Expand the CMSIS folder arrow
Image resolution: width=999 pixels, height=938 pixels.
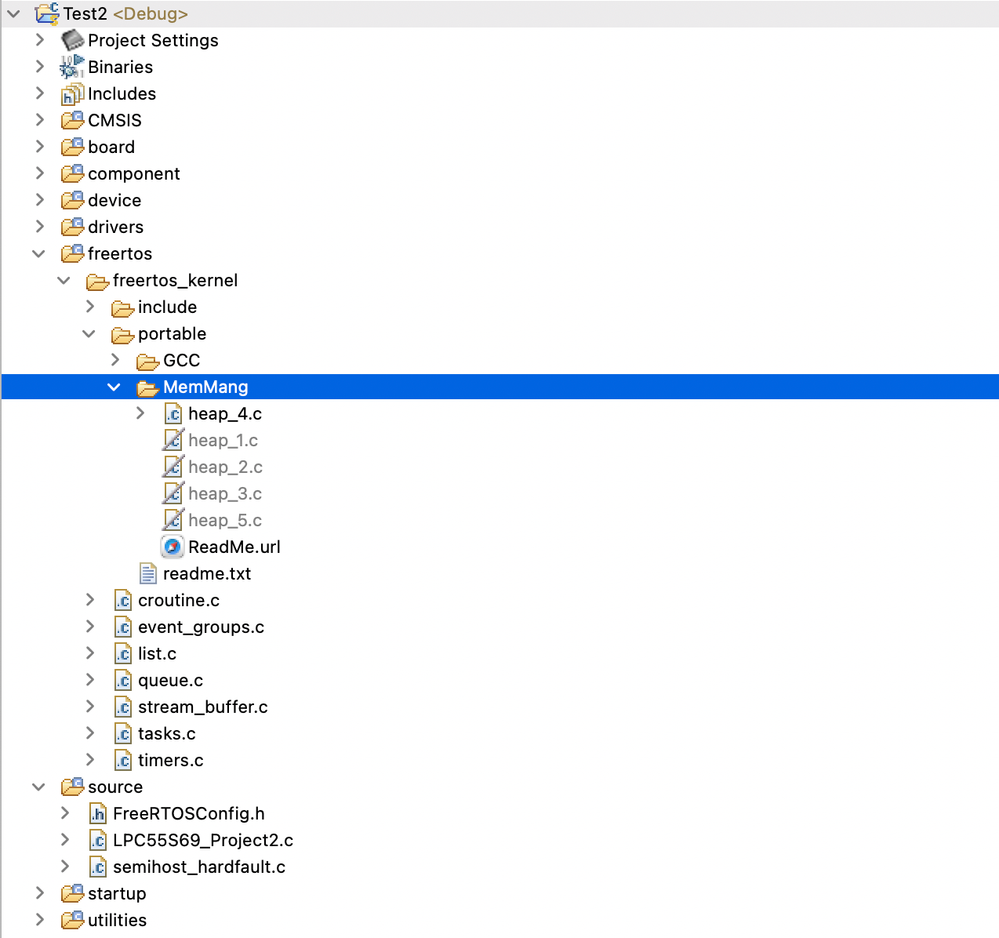click(40, 120)
